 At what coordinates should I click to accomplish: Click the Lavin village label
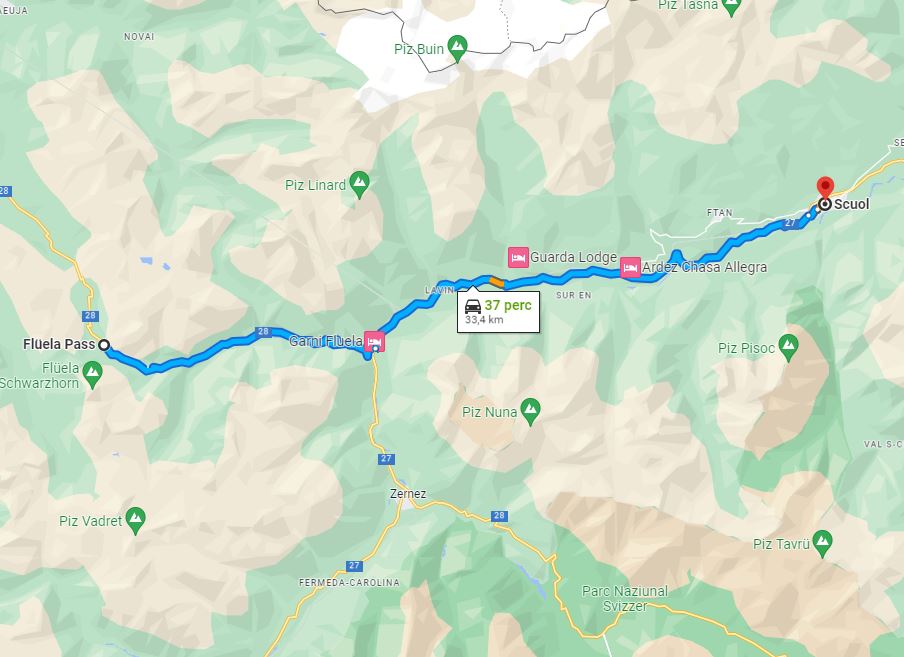(x=440, y=290)
